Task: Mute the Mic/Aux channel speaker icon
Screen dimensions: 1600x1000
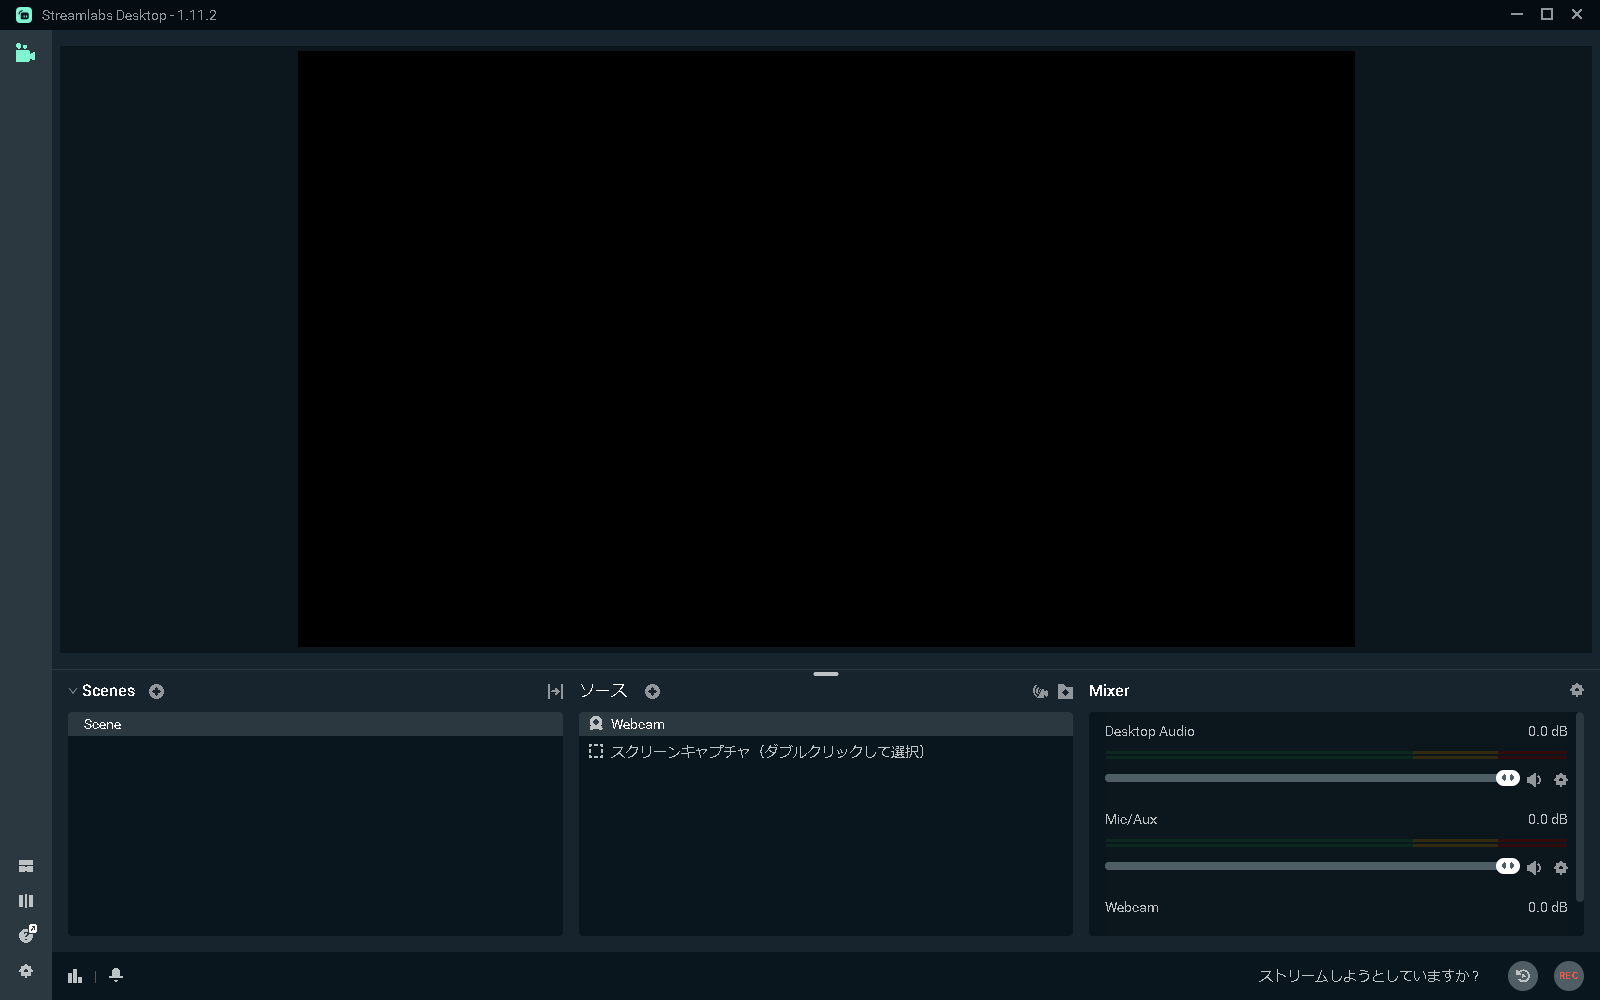Action: pos(1535,867)
